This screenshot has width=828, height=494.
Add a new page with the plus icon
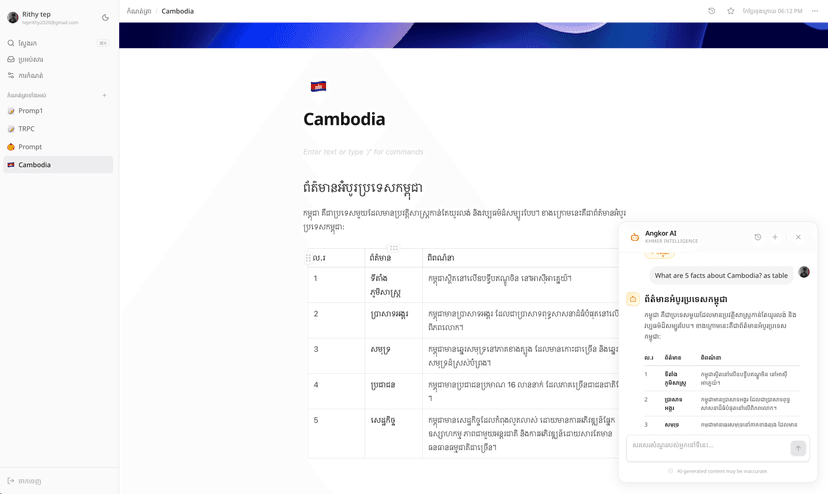[x=104, y=96]
